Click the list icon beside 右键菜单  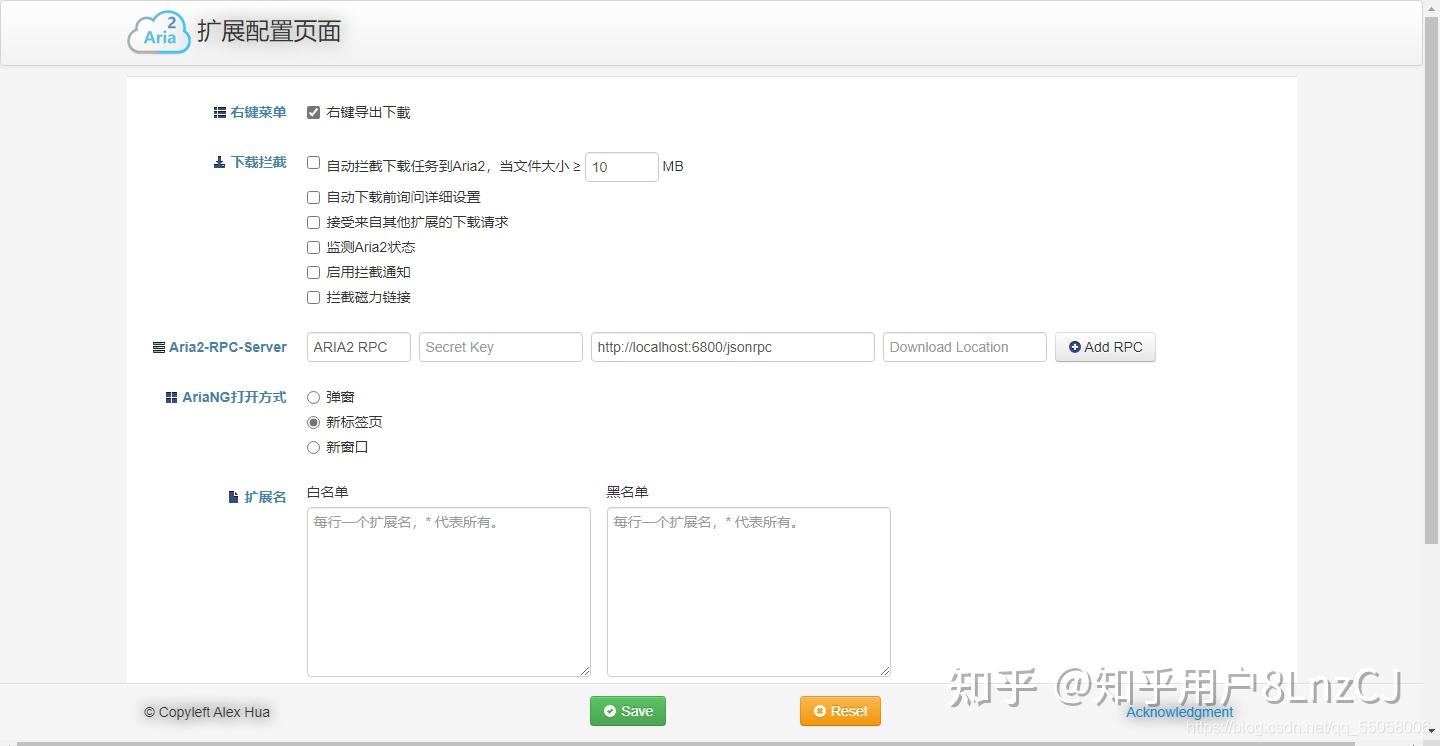pos(219,111)
